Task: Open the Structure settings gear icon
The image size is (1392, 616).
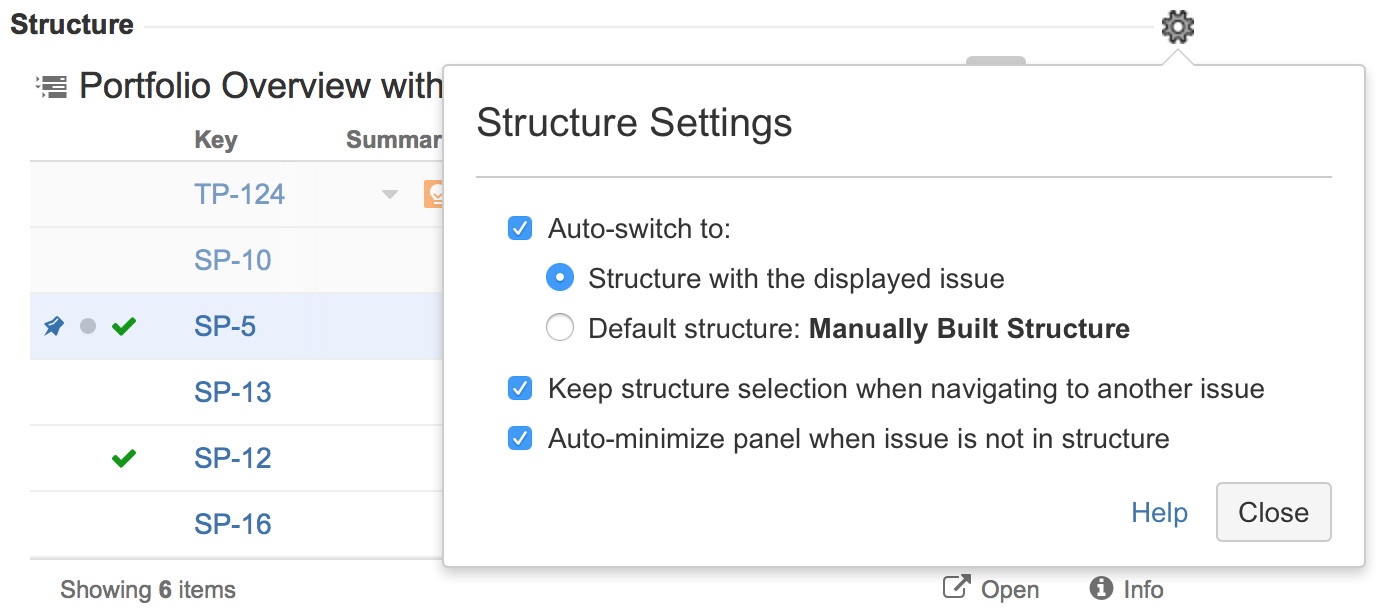Action: (1176, 25)
